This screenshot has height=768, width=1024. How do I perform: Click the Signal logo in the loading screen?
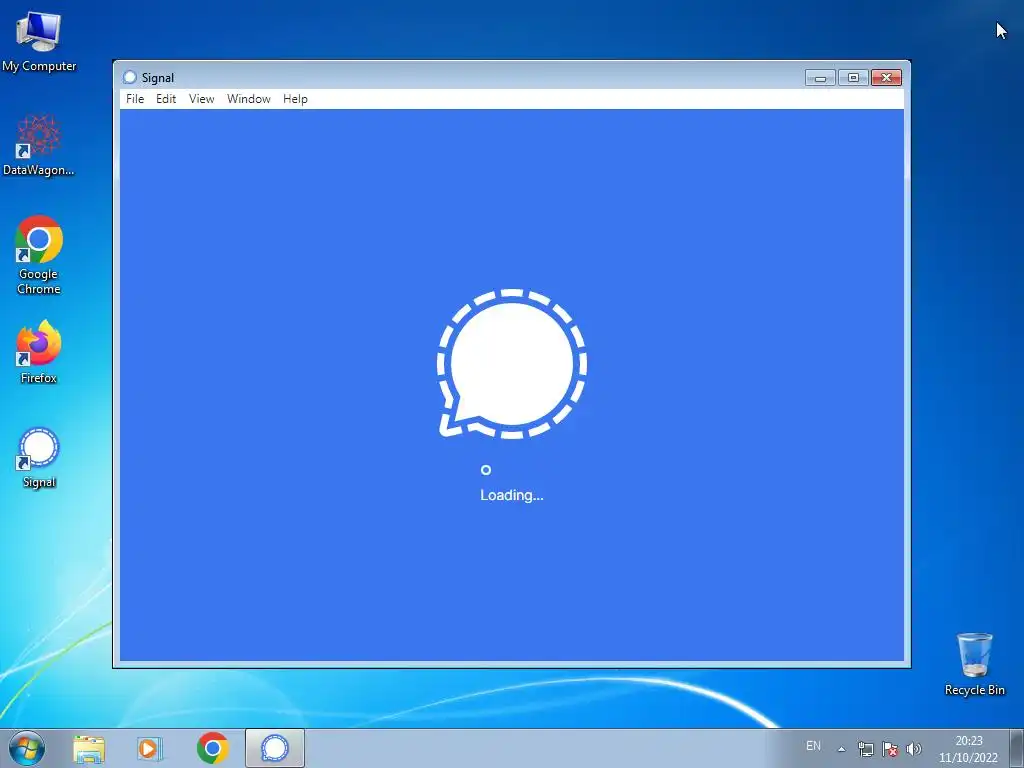pos(511,363)
